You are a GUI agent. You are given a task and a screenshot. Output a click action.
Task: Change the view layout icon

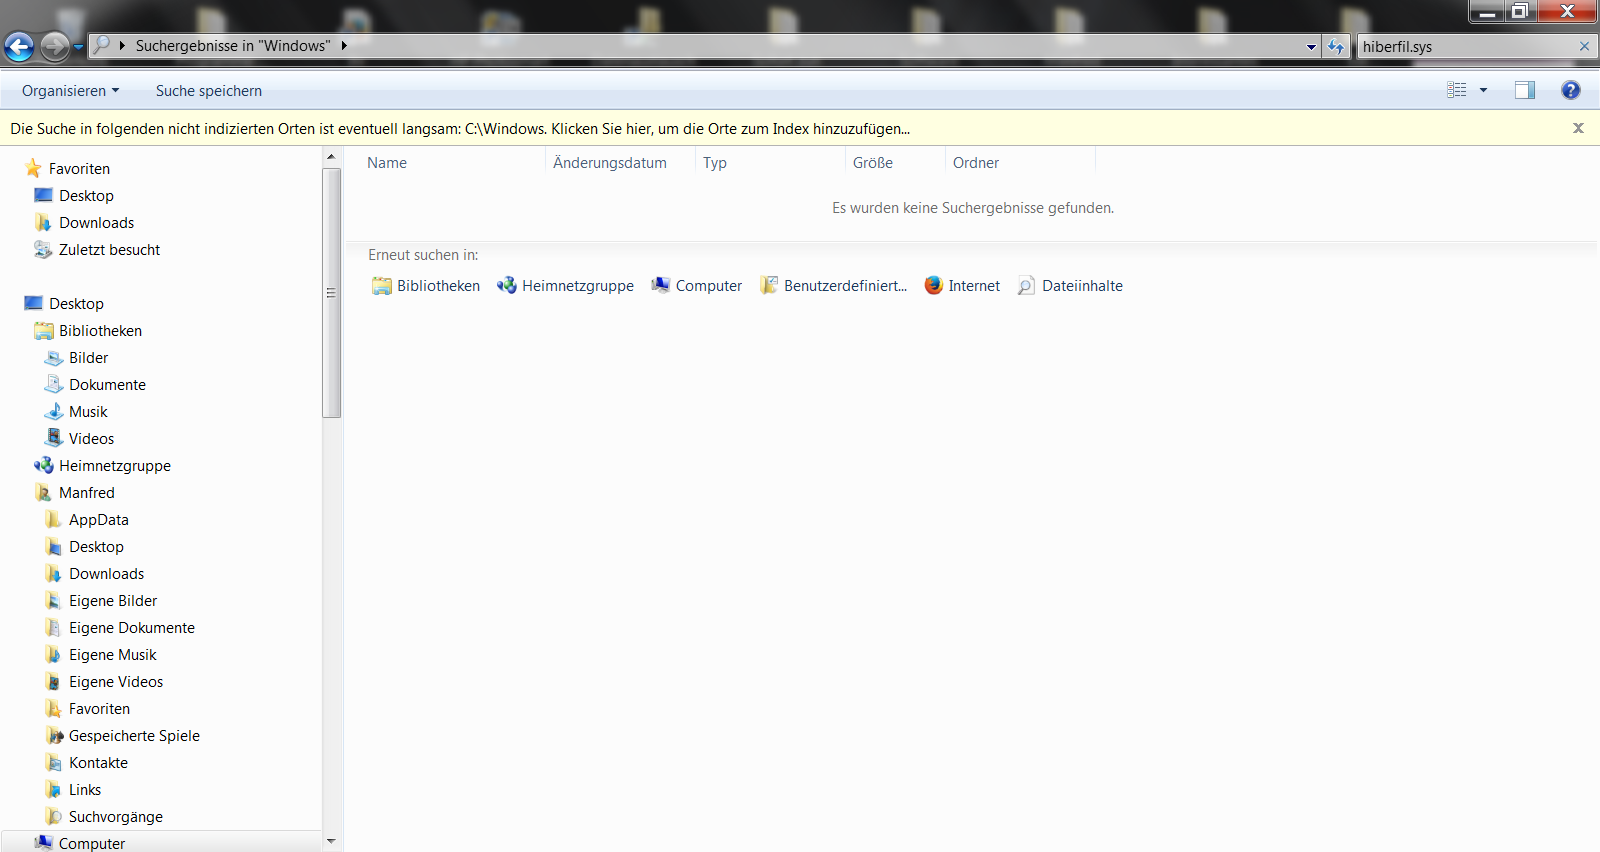tap(1457, 90)
